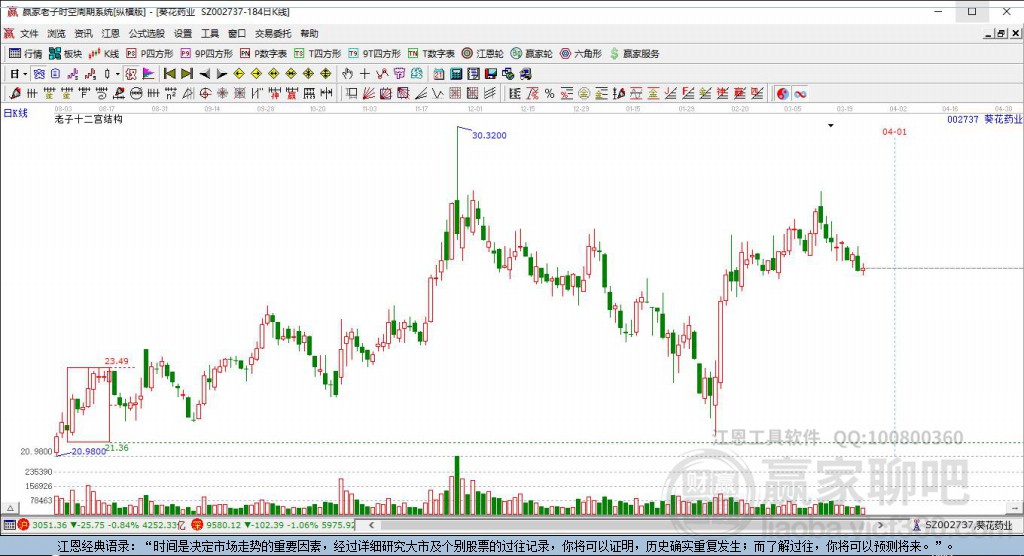Click the SZ002737 status bar label
This screenshot has height=556, width=1024.
coord(968,525)
